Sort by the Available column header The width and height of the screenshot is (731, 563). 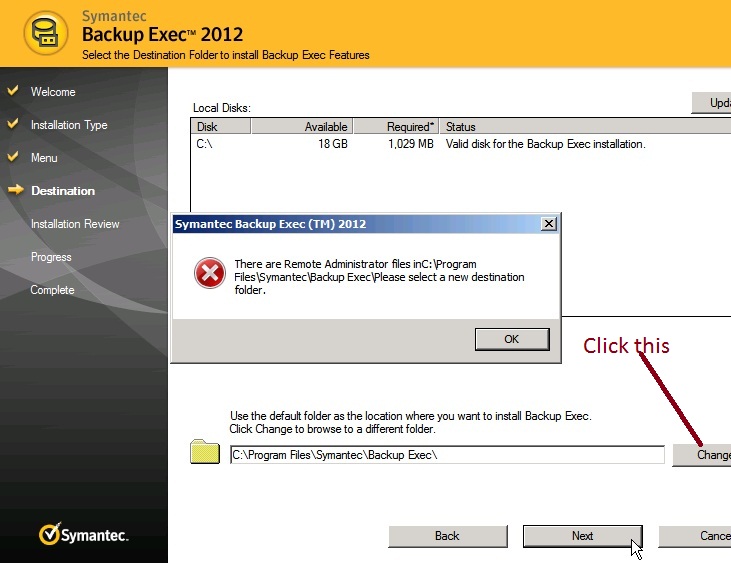click(x=301, y=127)
